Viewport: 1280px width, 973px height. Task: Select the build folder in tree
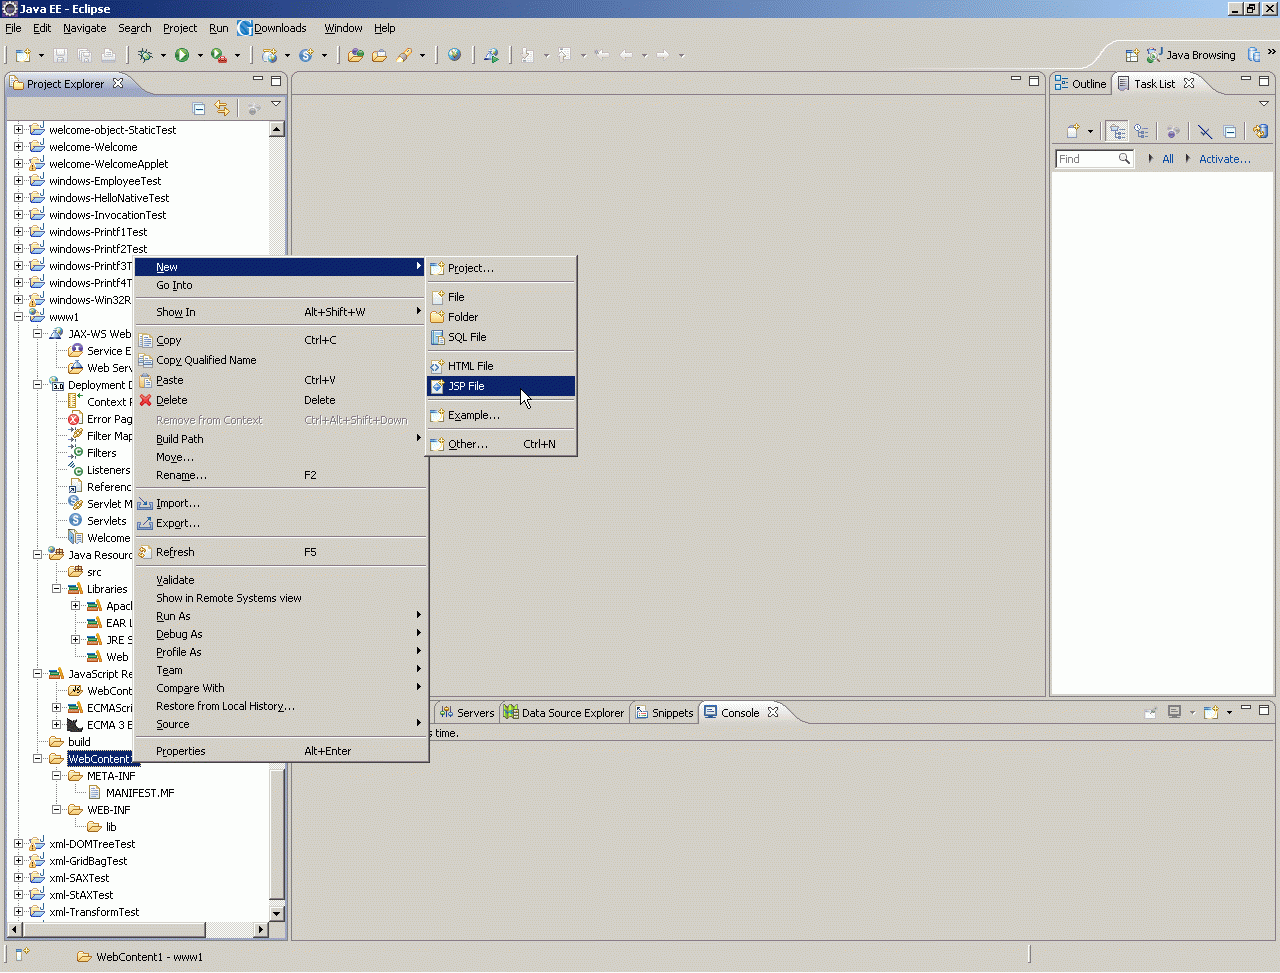(x=70, y=742)
